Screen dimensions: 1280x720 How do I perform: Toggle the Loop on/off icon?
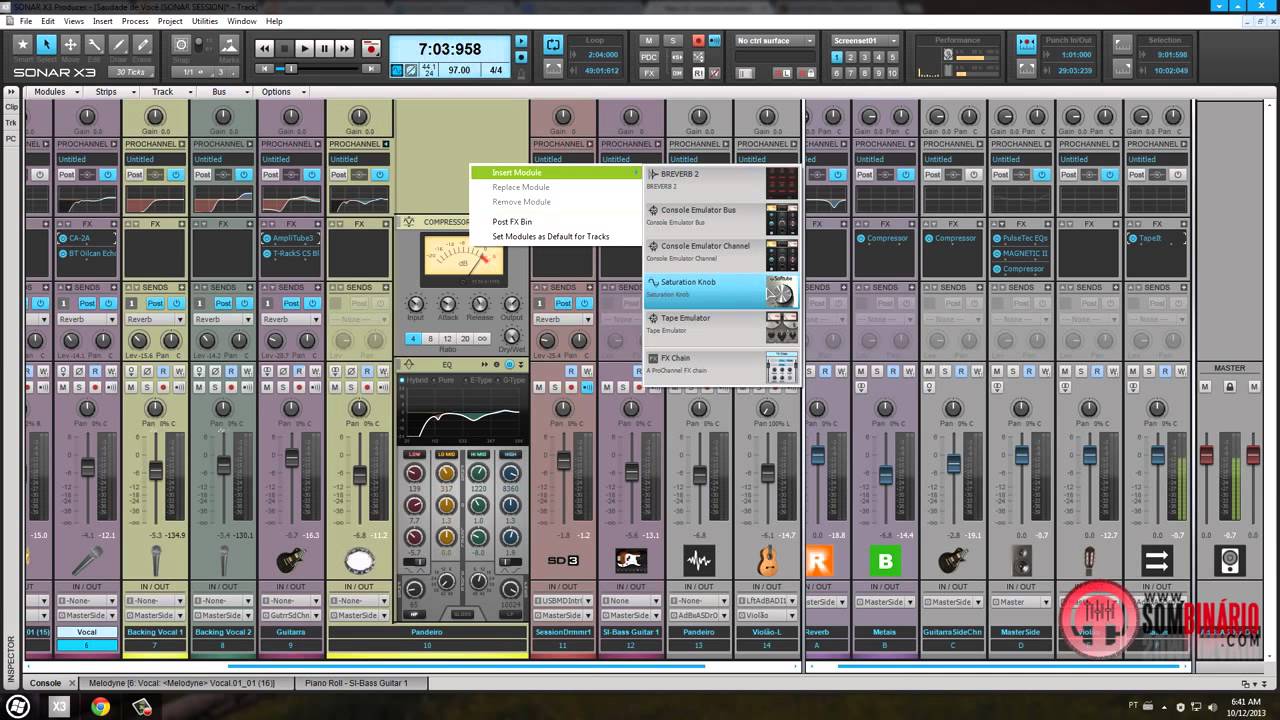click(553, 45)
